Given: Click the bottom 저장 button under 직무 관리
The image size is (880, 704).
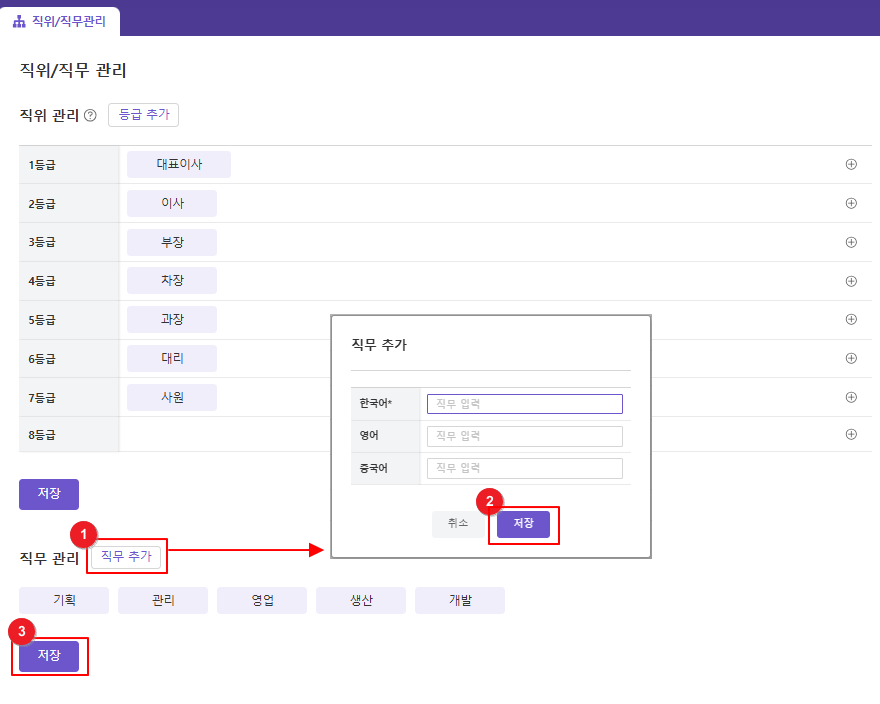Looking at the screenshot, I should [49, 656].
